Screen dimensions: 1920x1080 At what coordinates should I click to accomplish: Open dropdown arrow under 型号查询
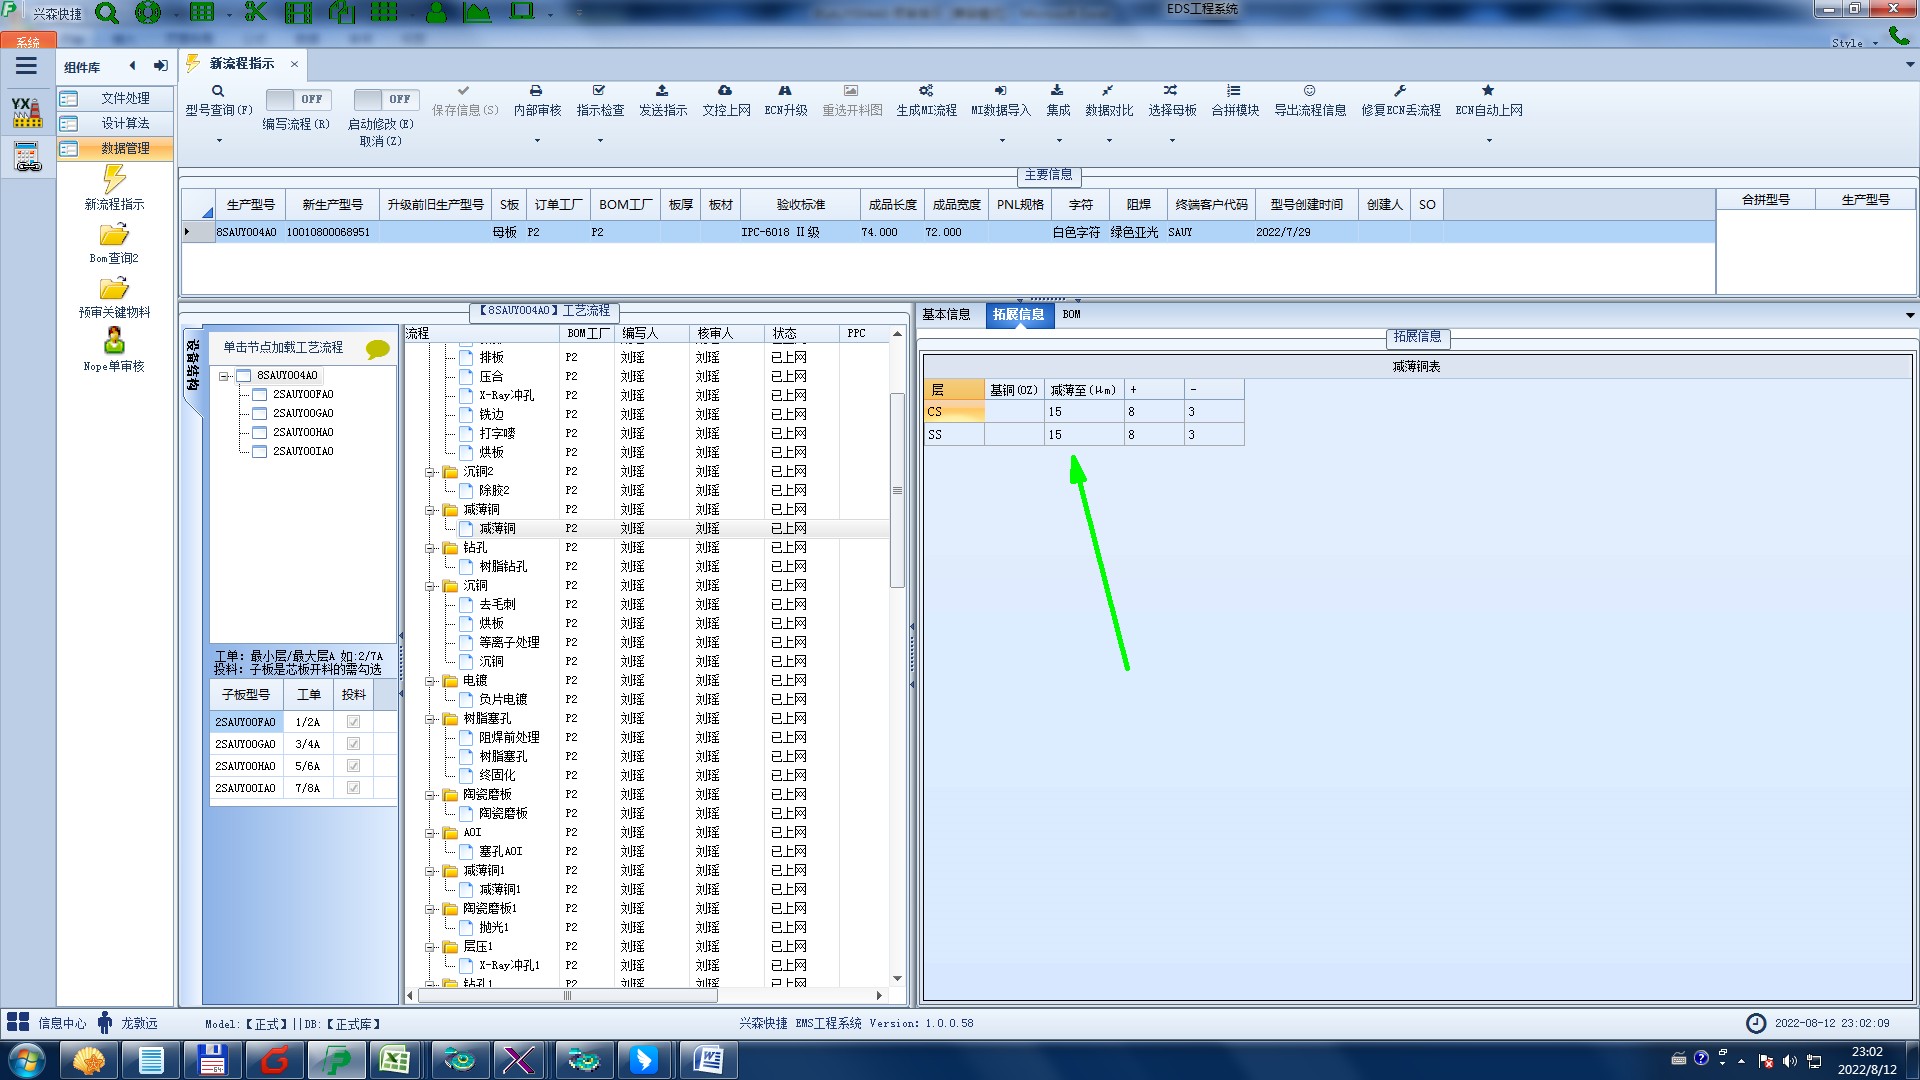point(219,141)
